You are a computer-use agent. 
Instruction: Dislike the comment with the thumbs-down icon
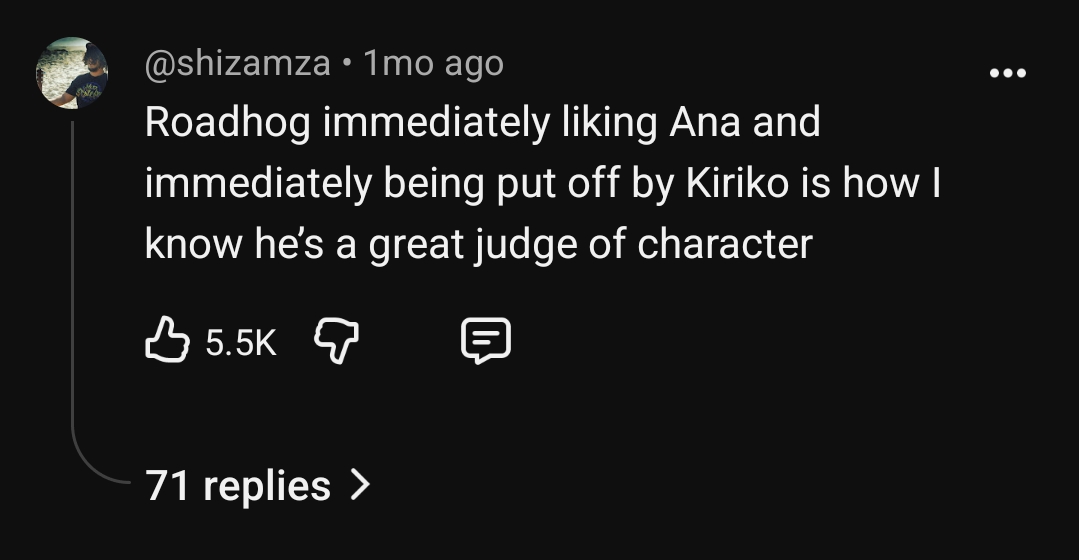click(336, 341)
